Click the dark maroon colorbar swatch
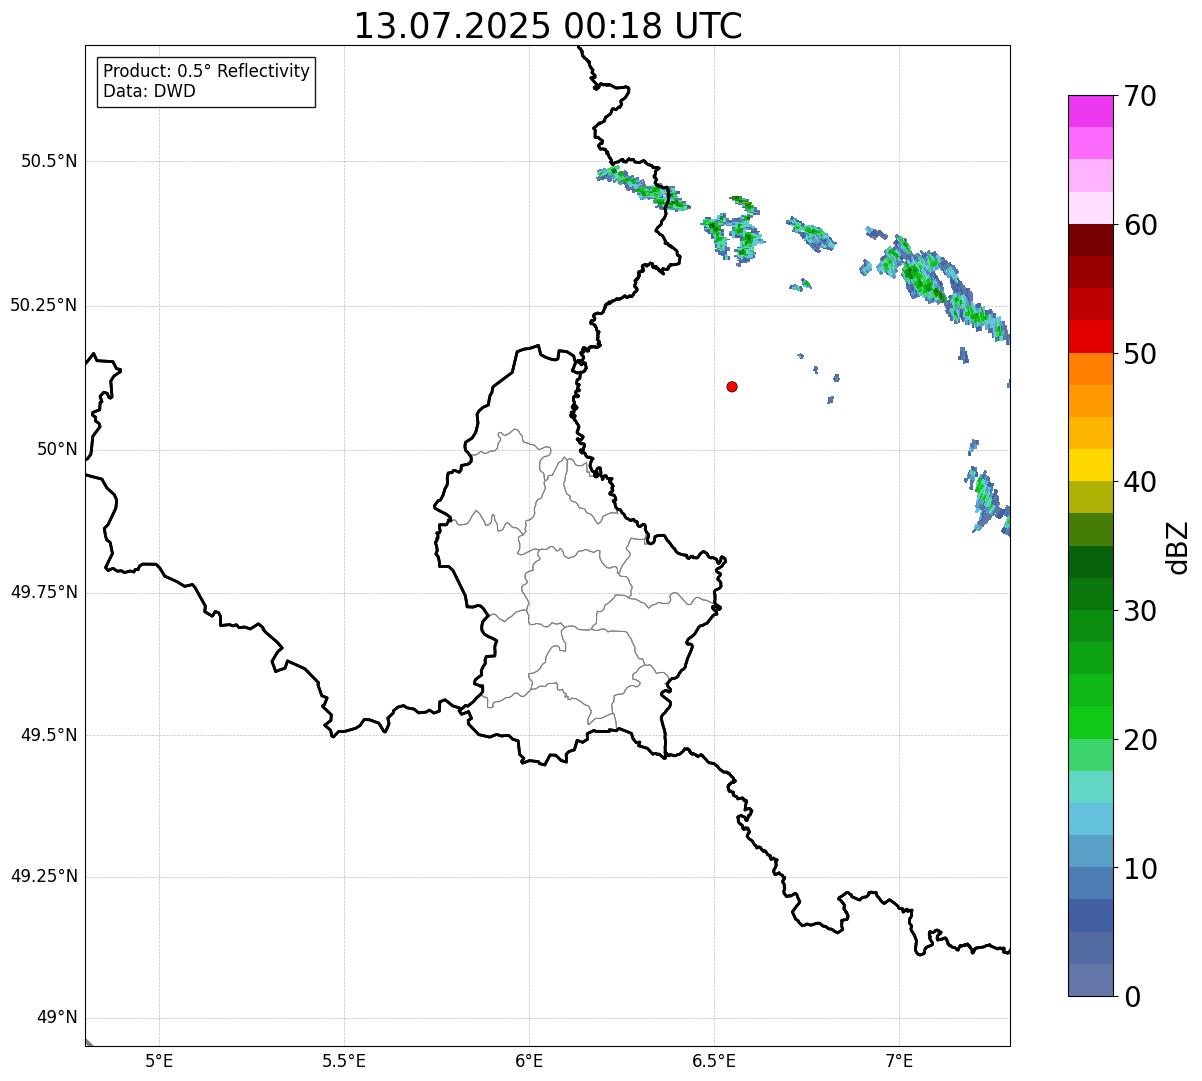This screenshot has width=1202, height=1081. 1090,240
